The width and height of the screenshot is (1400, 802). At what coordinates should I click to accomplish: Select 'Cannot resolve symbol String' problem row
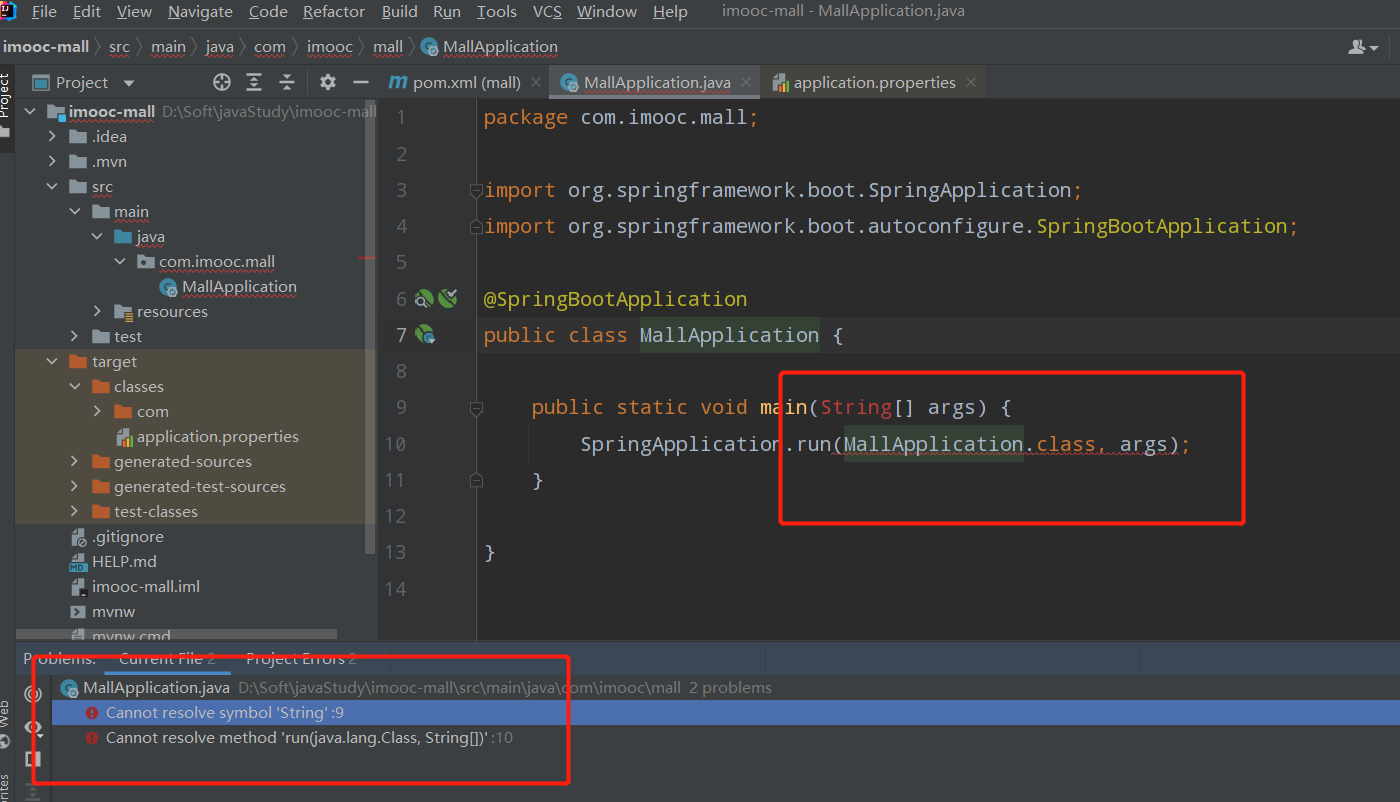click(725, 713)
